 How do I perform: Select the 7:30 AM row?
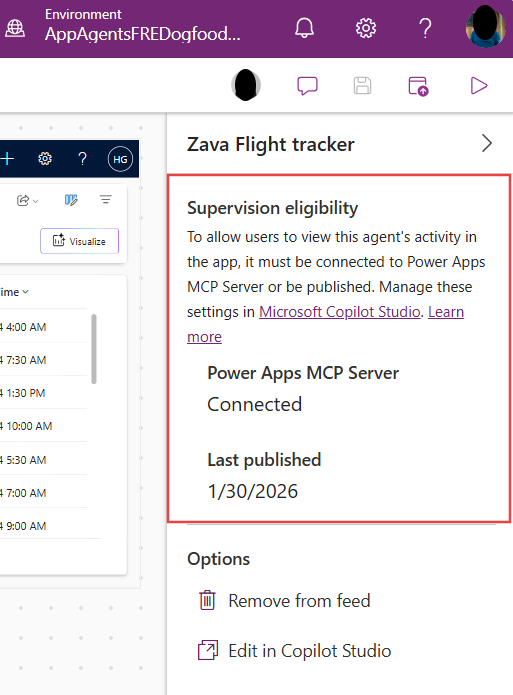(x=43, y=360)
